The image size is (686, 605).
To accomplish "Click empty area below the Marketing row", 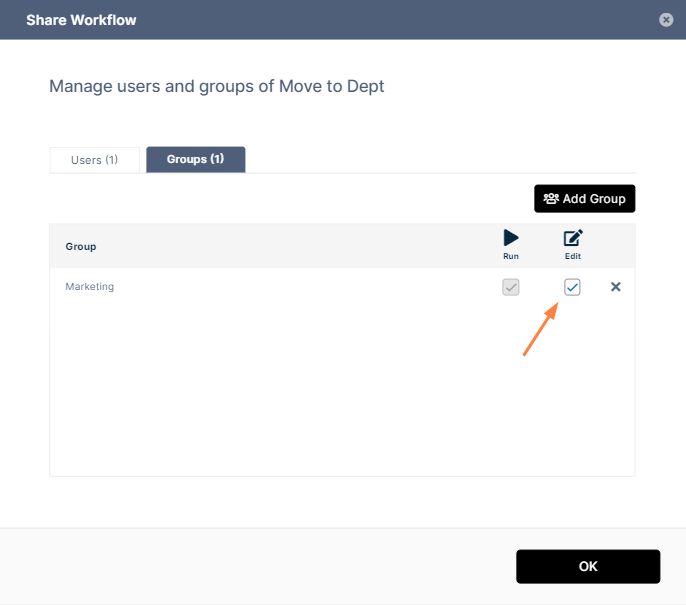I will pos(300,400).
